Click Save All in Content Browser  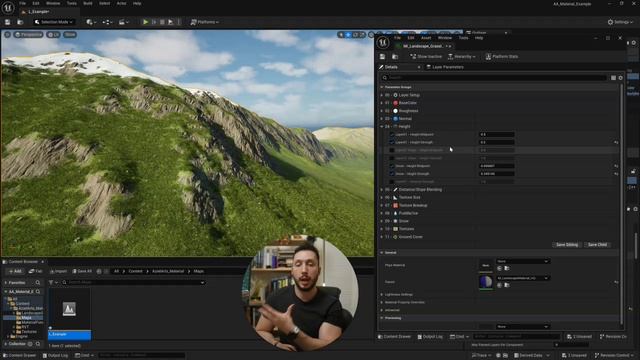(82, 271)
